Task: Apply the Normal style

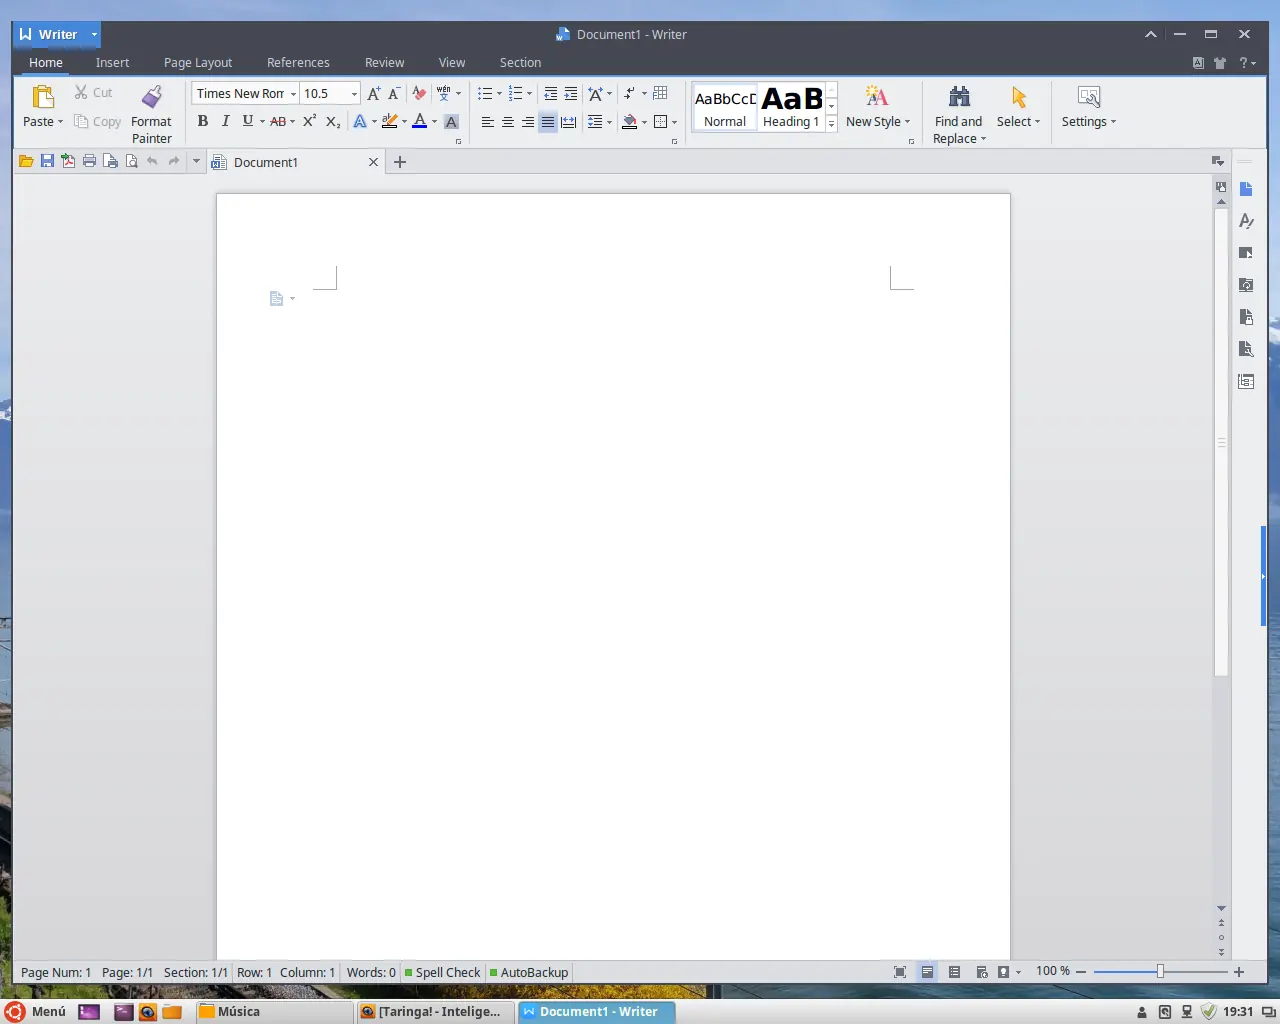Action: 725,108
